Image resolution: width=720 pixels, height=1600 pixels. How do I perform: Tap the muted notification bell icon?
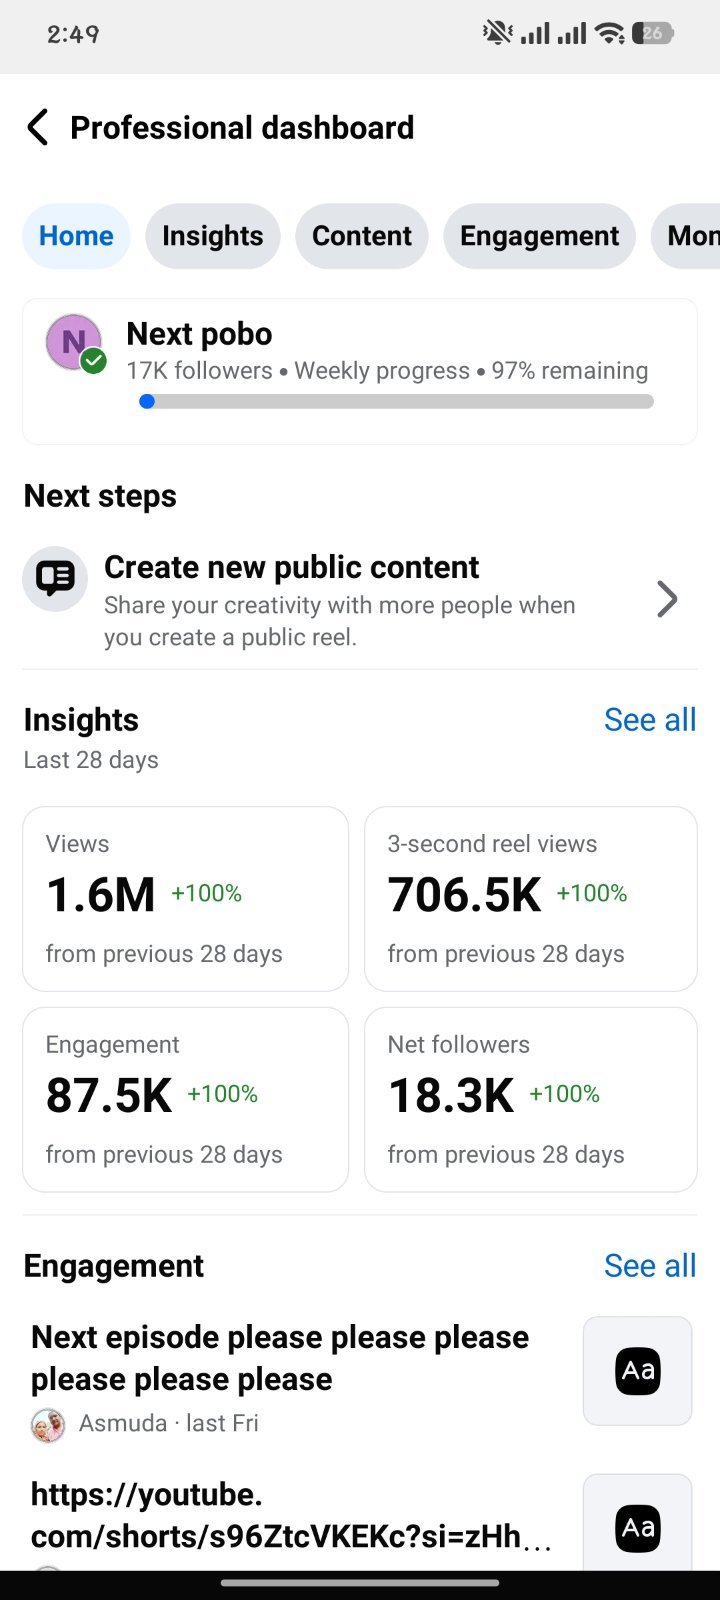pos(497,34)
